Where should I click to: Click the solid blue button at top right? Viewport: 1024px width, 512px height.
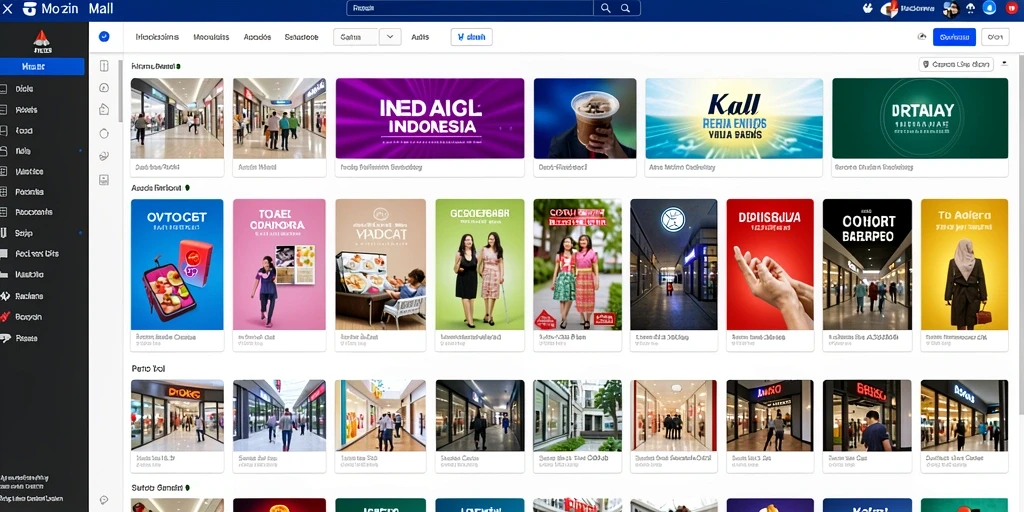coord(954,37)
